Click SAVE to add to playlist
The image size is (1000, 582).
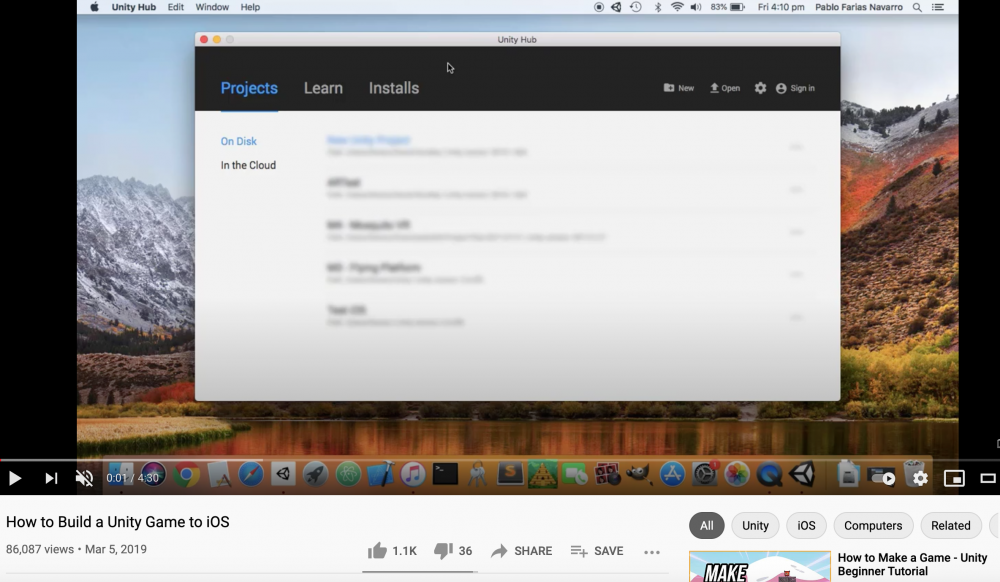597,551
